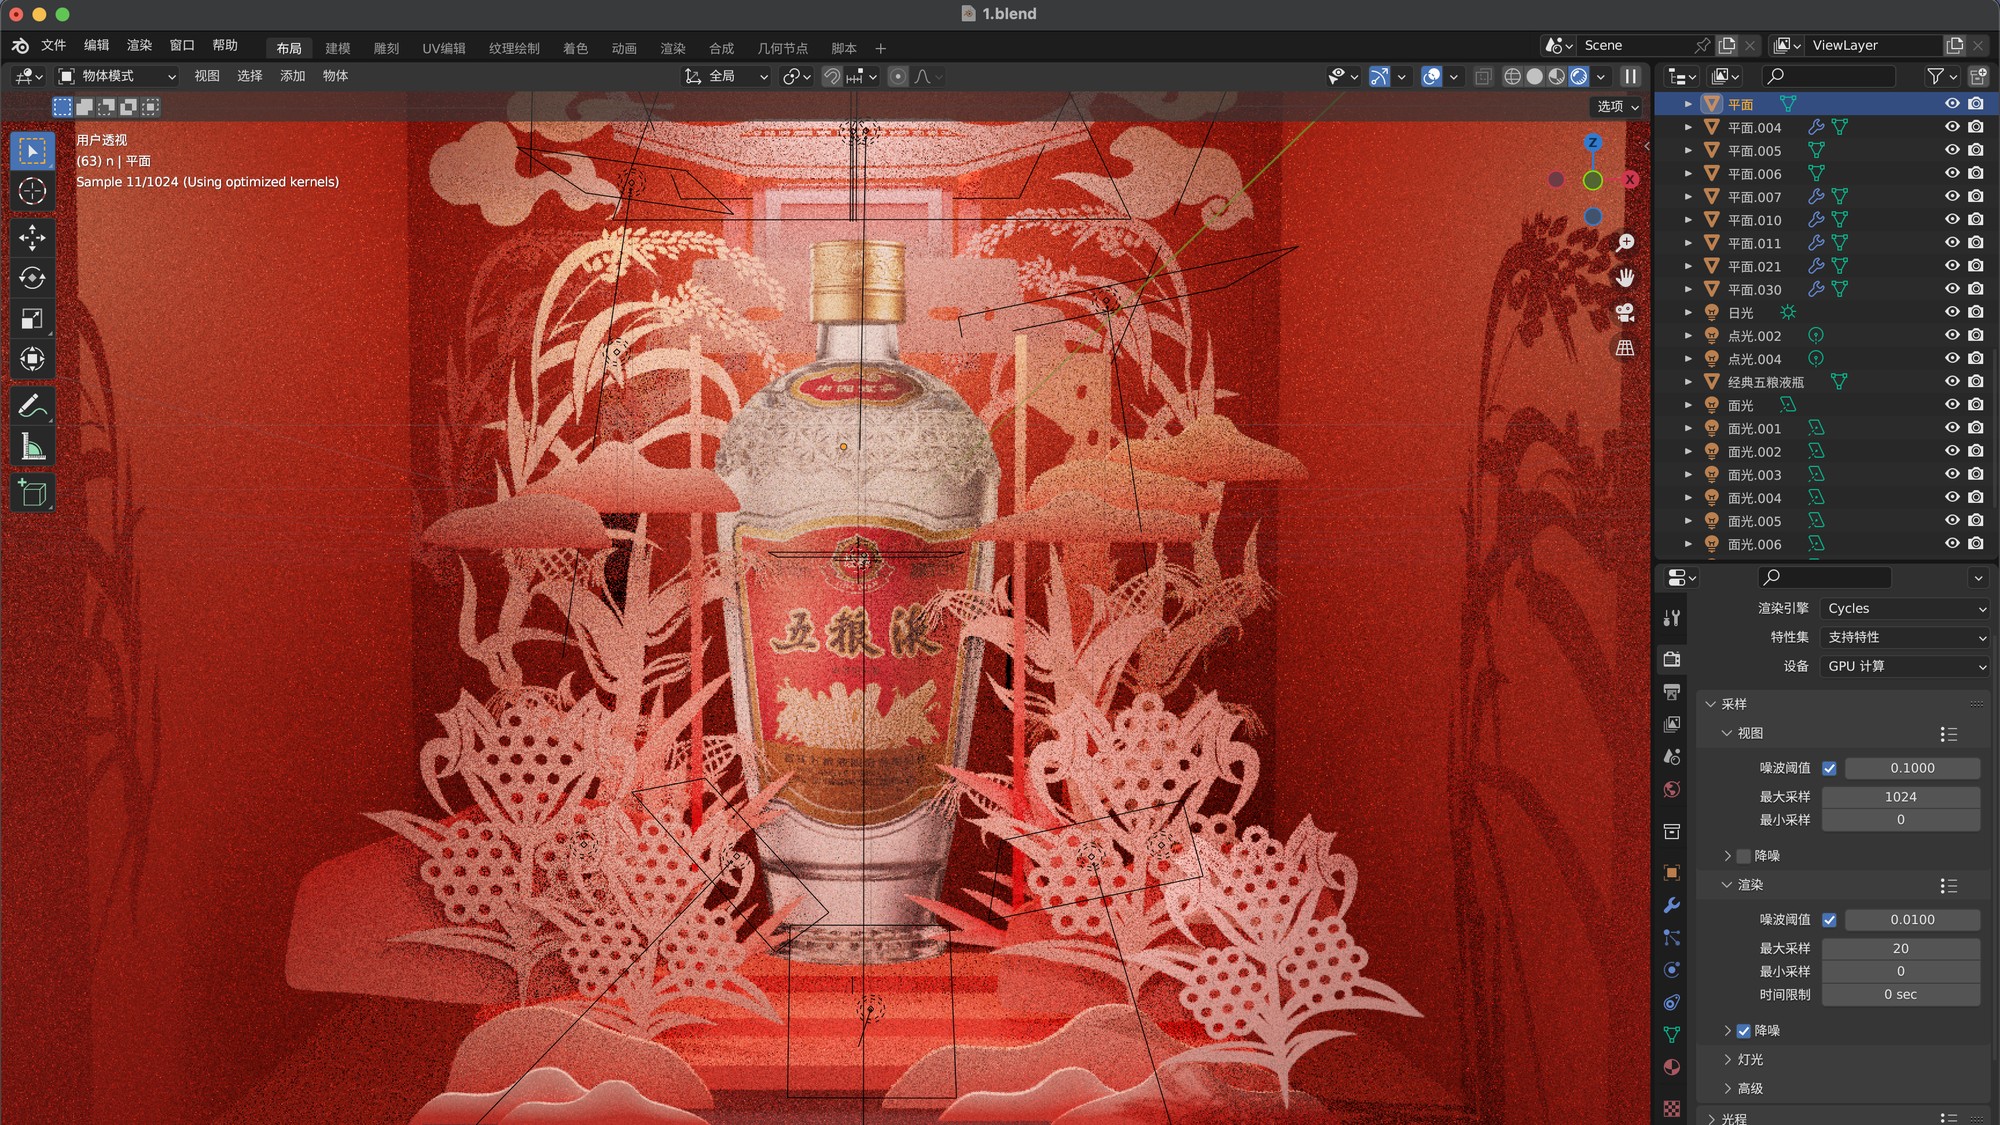Toggle camera view icon in viewport
The height and width of the screenshot is (1125, 2000).
point(1625,313)
